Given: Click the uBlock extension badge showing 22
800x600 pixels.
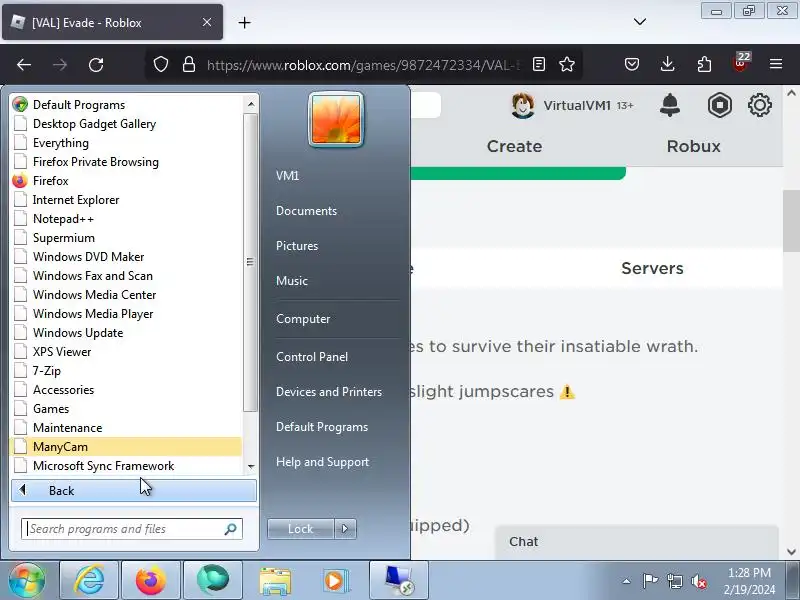Looking at the screenshot, I should point(741,63).
